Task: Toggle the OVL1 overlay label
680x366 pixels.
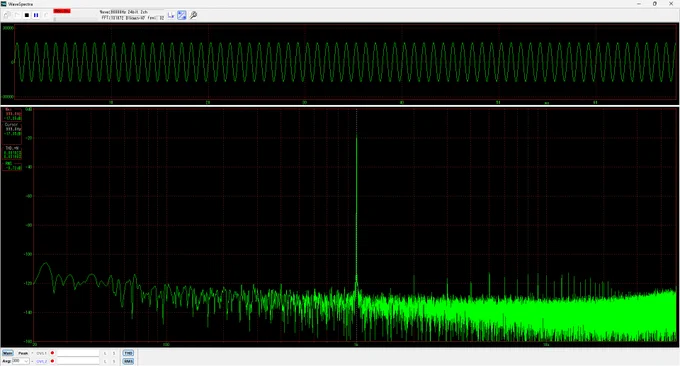Action: tap(41, 353)
